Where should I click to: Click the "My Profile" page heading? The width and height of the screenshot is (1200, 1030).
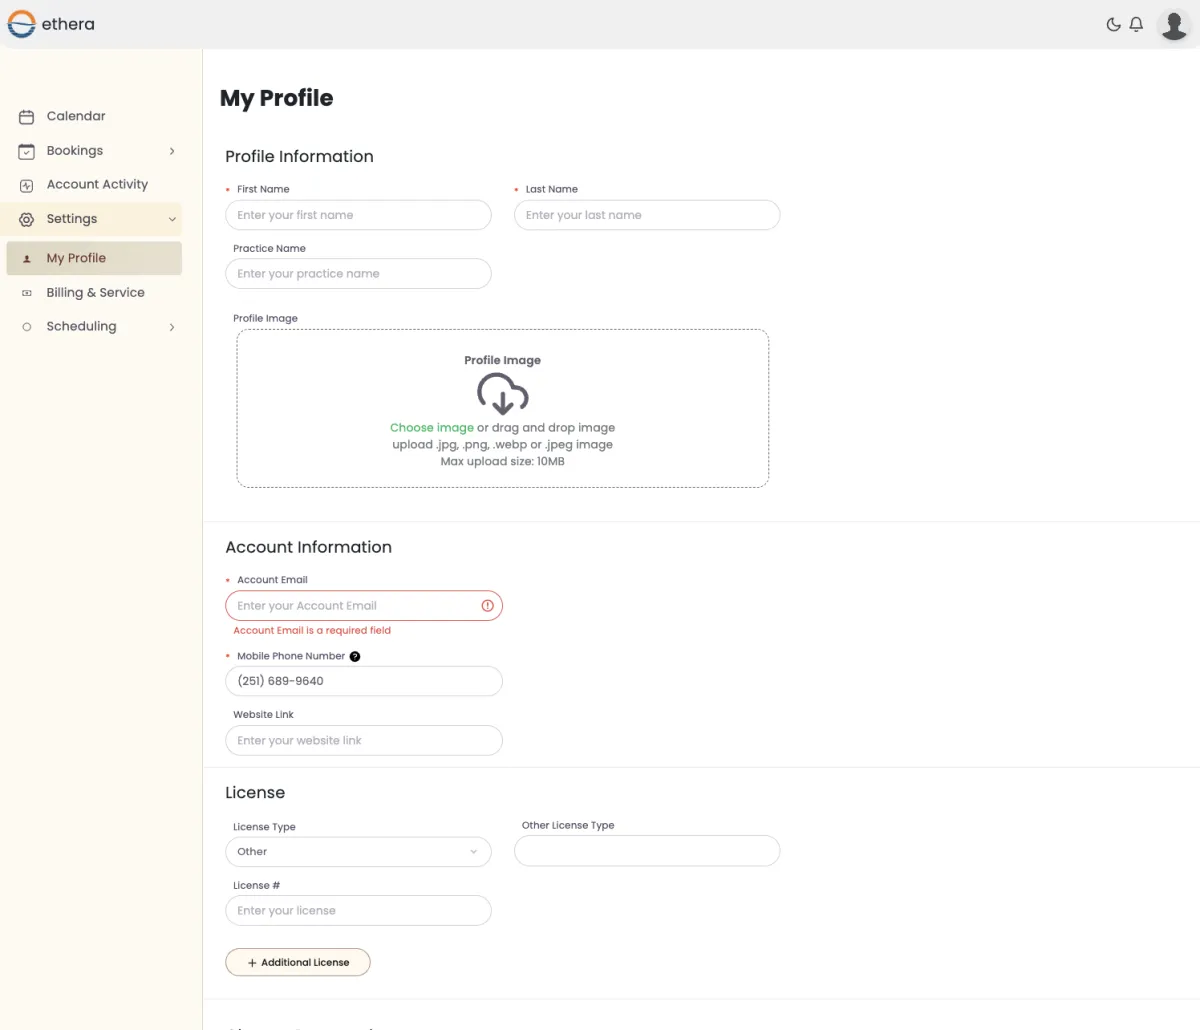coord(277,98)
